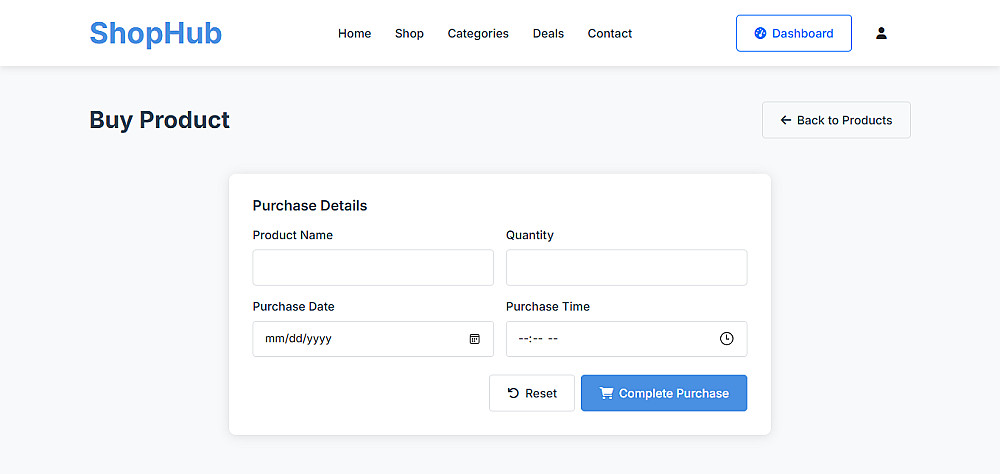
Task: Click the circular arrow Reset icon
Action: (x=513, y=393)
